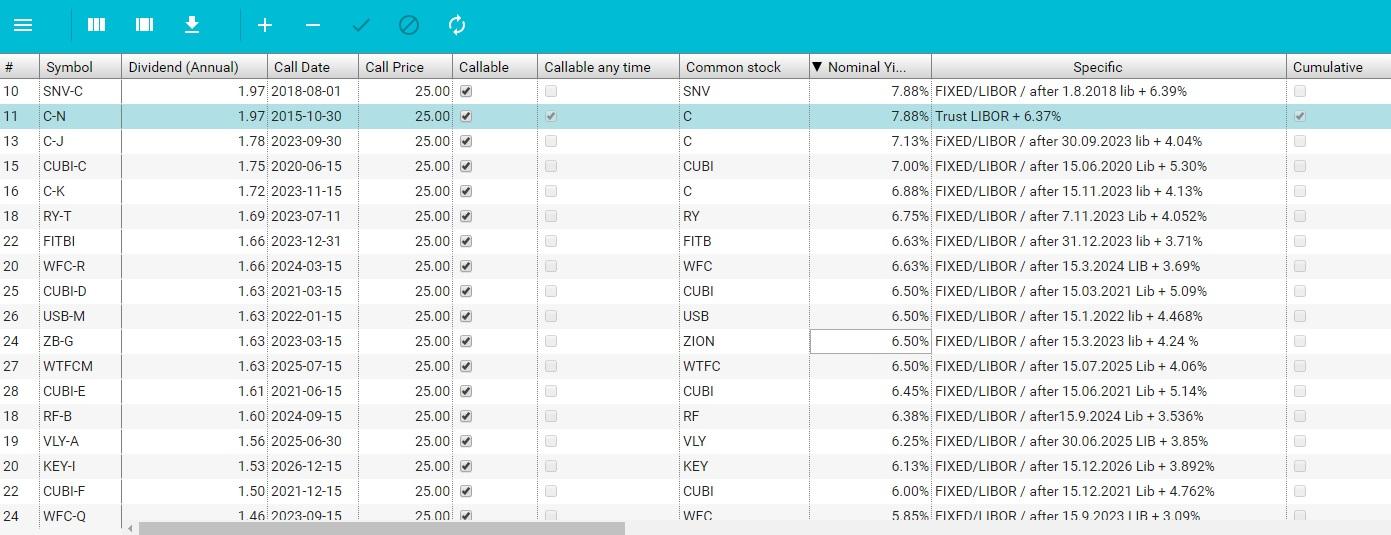The height and width of the screenshot is (535, 1391).
Task: Click dividend value 1.78
Action: coord(195,141)
